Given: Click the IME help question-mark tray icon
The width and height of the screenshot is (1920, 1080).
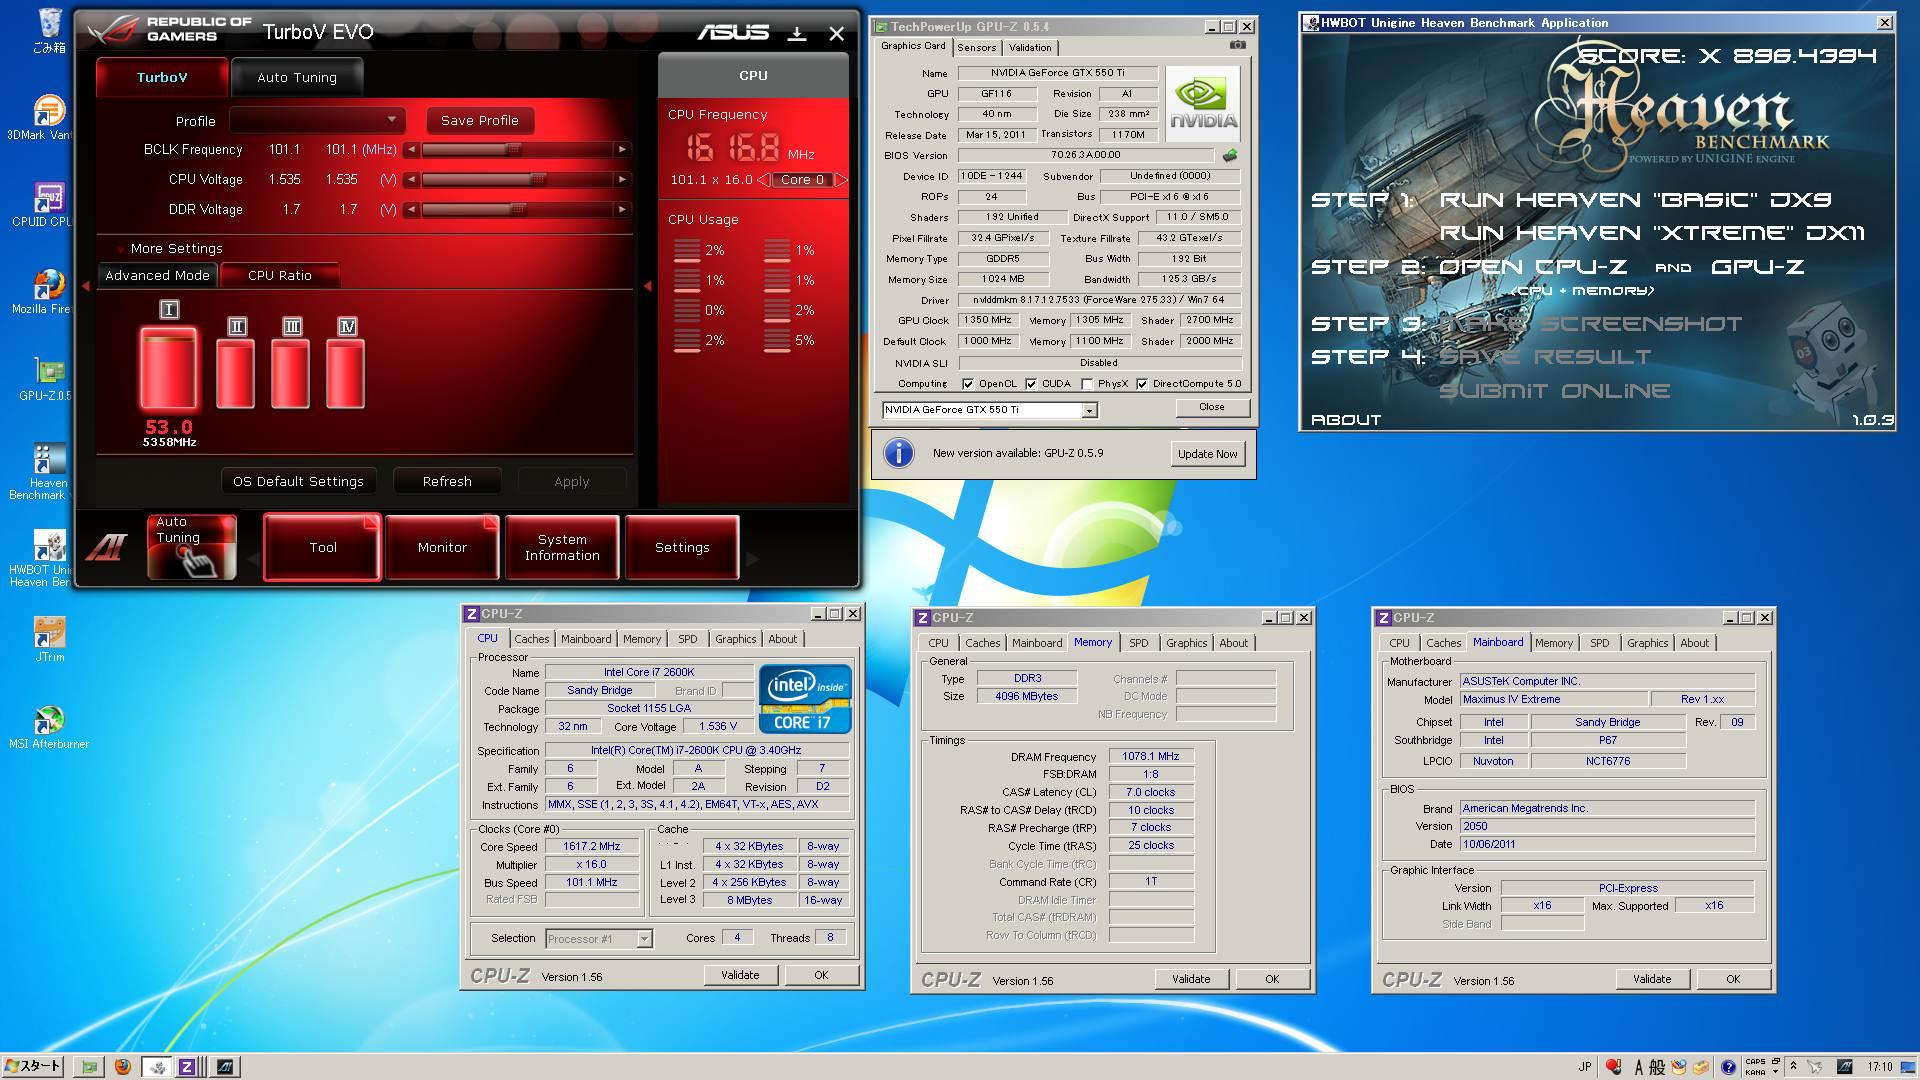Looking at the screenshot, I should pos(1729,1067).
